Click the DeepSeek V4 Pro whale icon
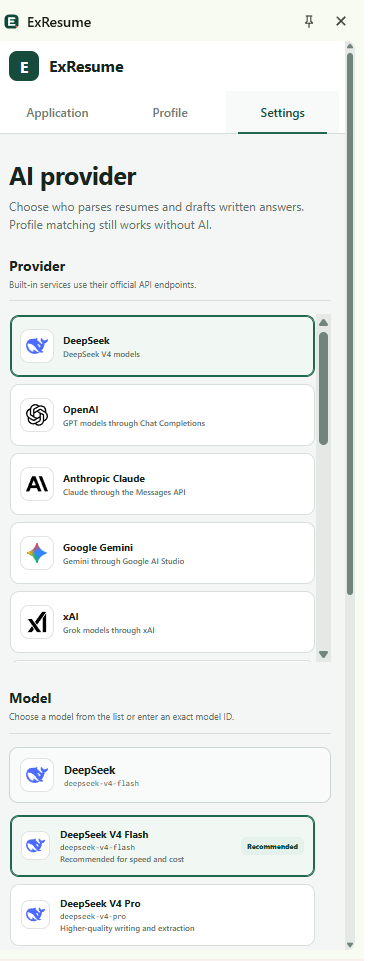Screen dimensions: 372x961 click(x=36, y=915)
